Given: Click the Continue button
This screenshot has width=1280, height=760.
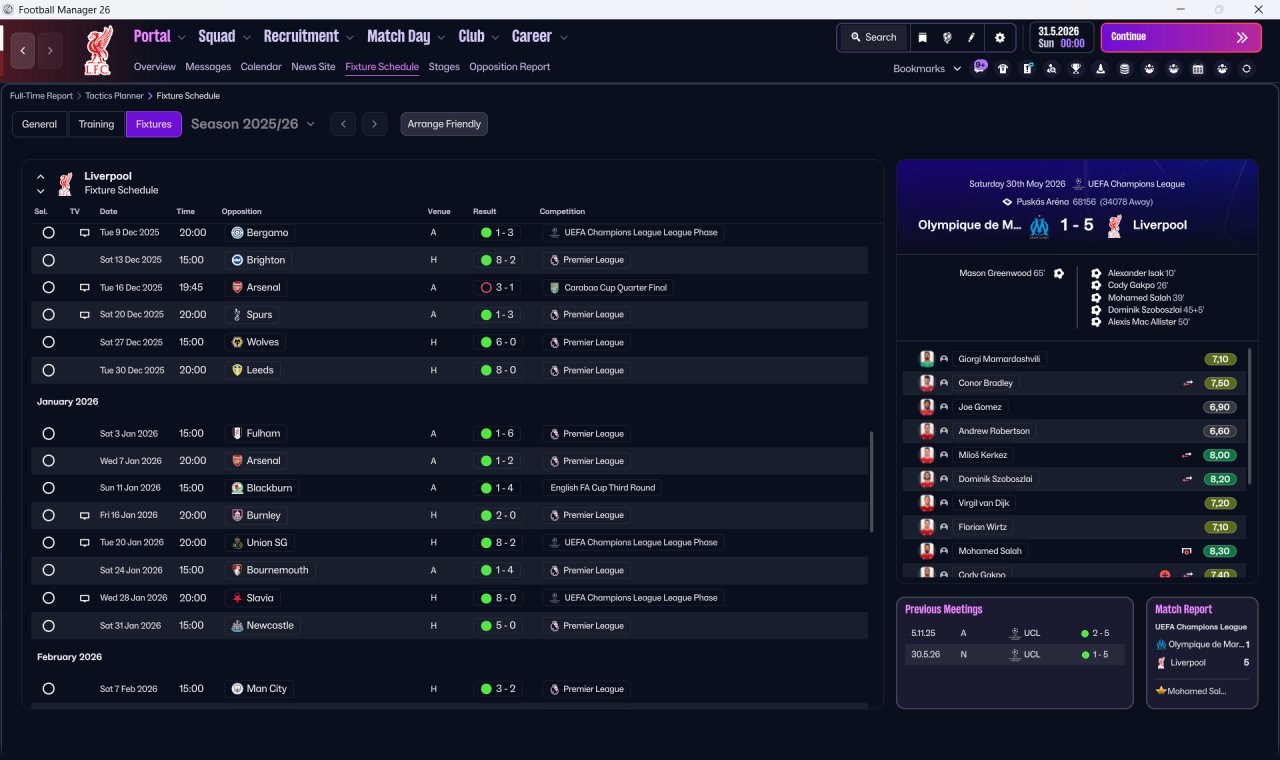Looking at the screenshot, I should tap(1181, 37).
